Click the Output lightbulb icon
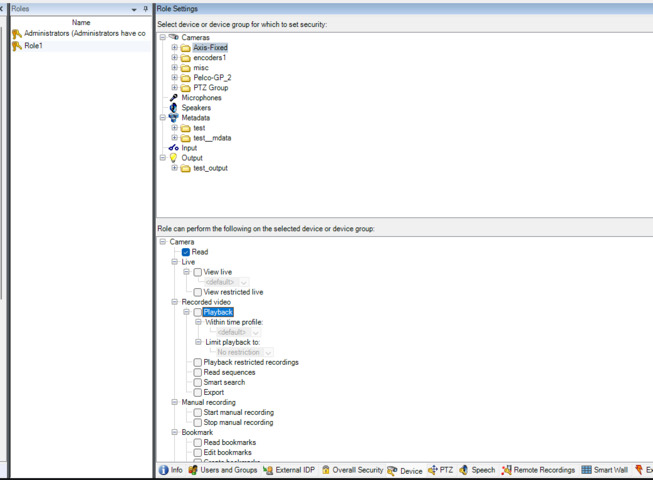The height and width of the screenshot is (480, 653). coord(174,158)
